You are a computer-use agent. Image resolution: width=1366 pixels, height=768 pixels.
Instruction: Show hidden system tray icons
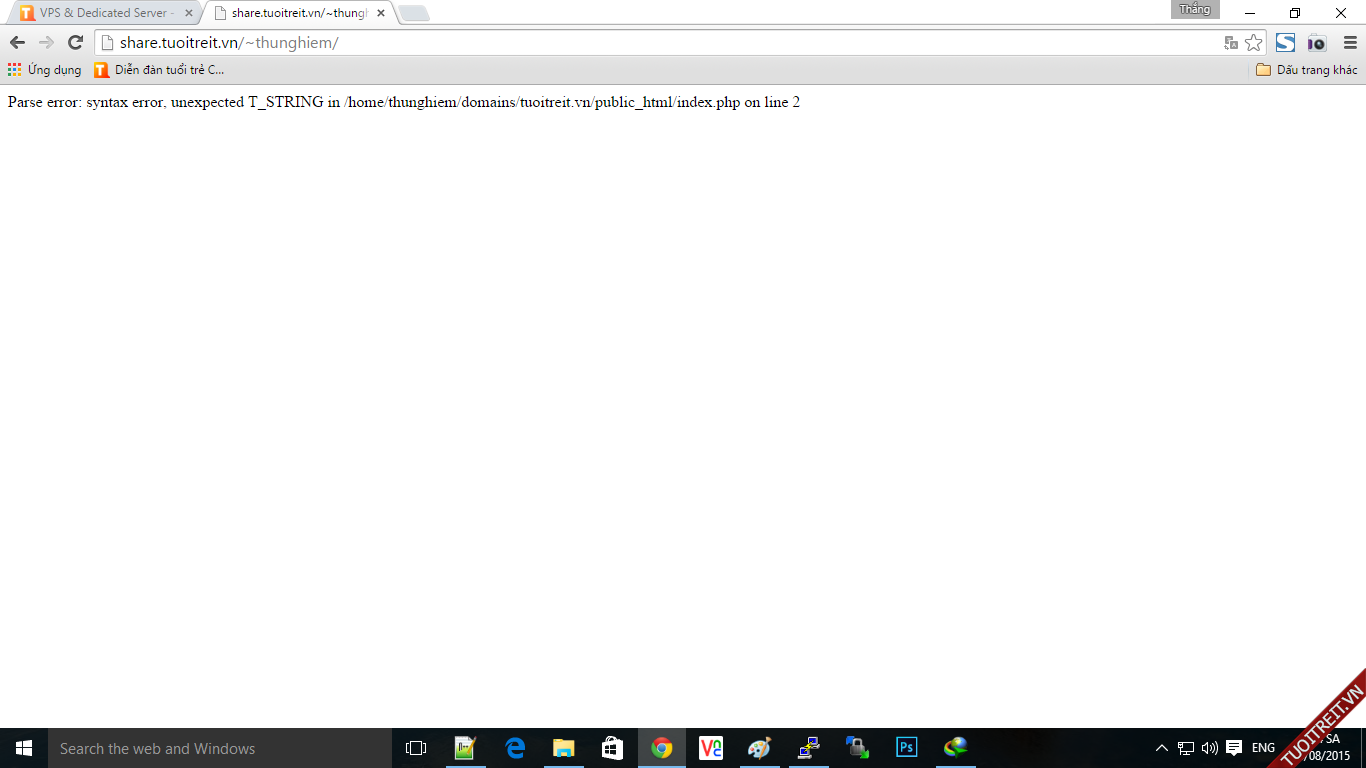click(x=1161, y=748)
